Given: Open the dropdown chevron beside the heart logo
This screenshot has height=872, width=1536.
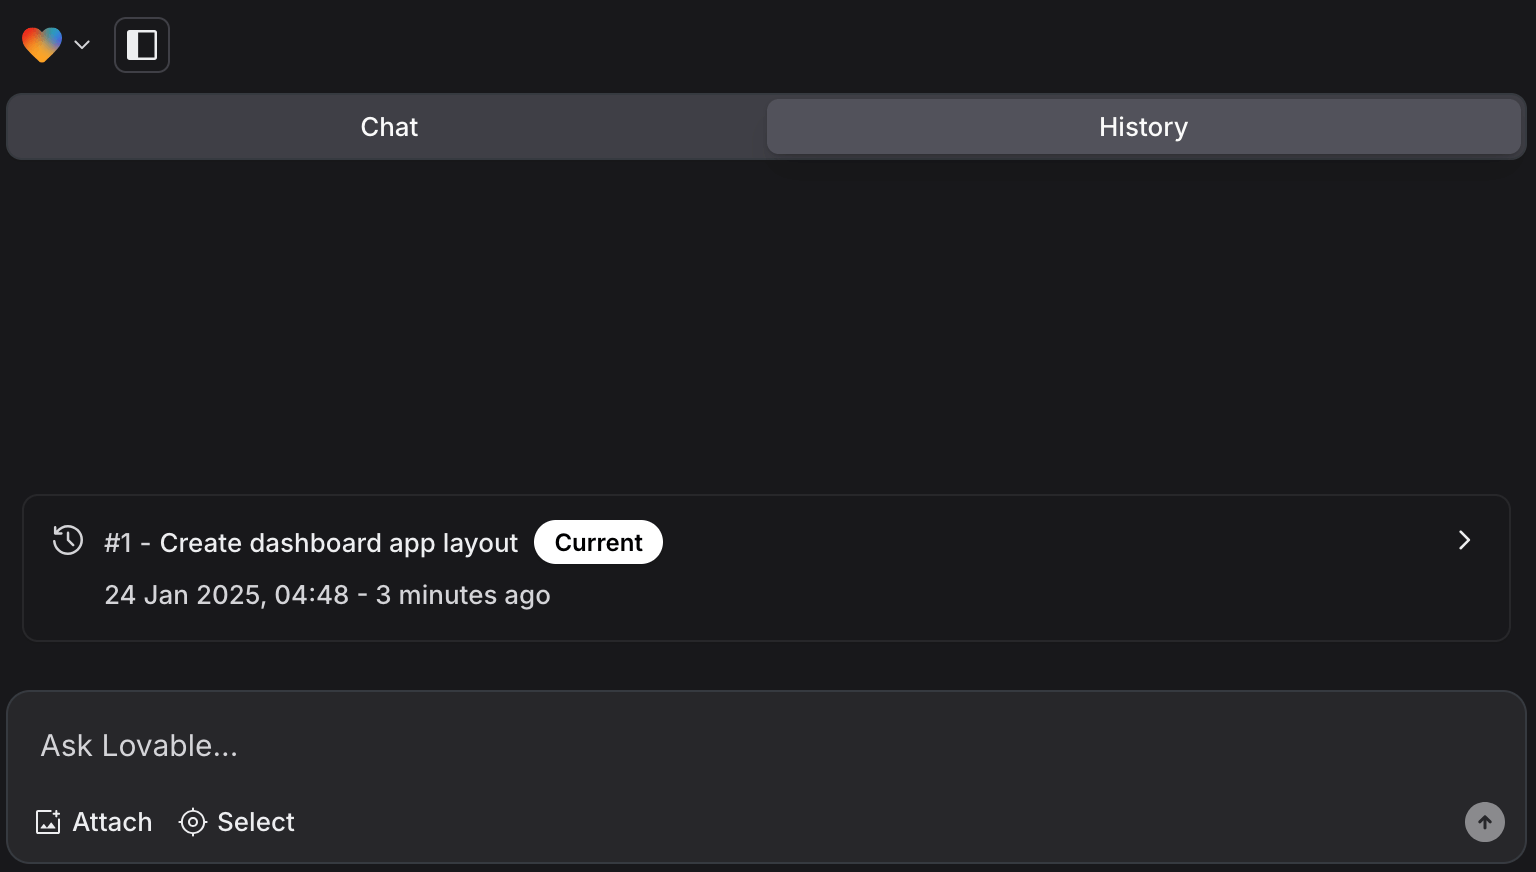Looking at the screenshot, I should (82, 45).
